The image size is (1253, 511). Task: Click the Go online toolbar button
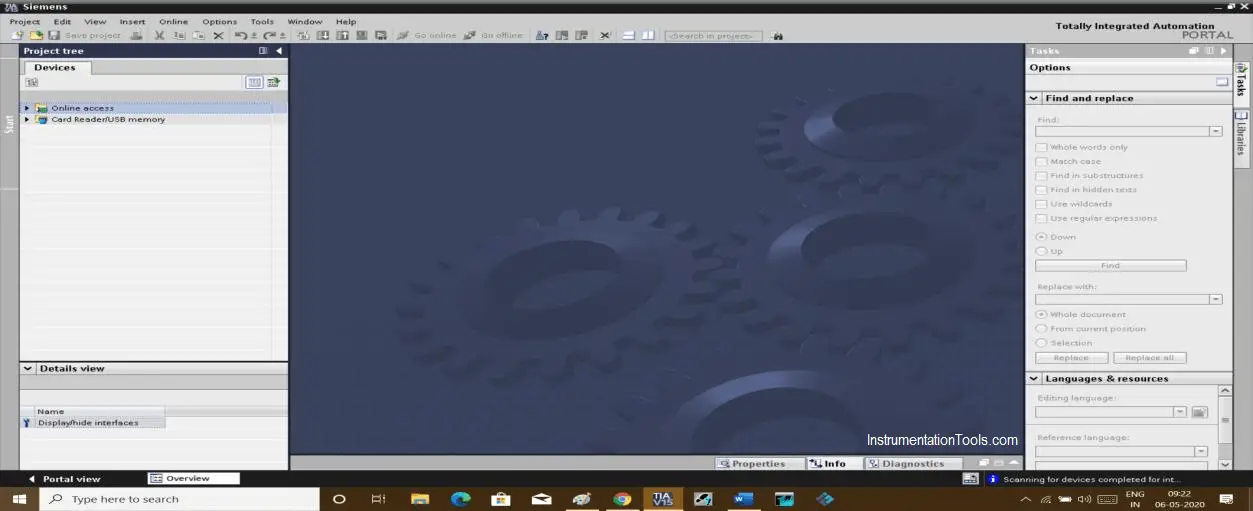click(426, 35)
